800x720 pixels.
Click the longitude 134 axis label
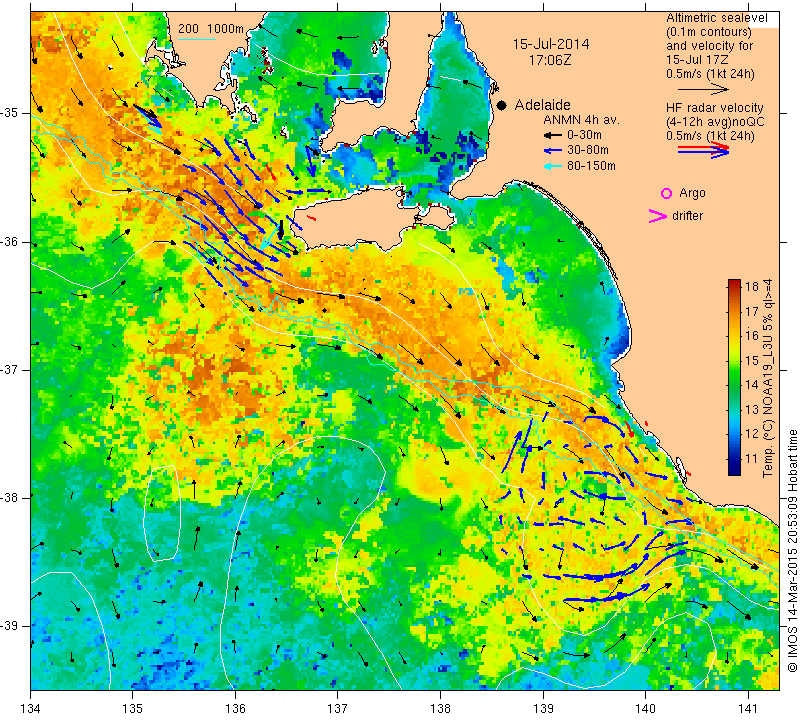[x=31, y=709]
